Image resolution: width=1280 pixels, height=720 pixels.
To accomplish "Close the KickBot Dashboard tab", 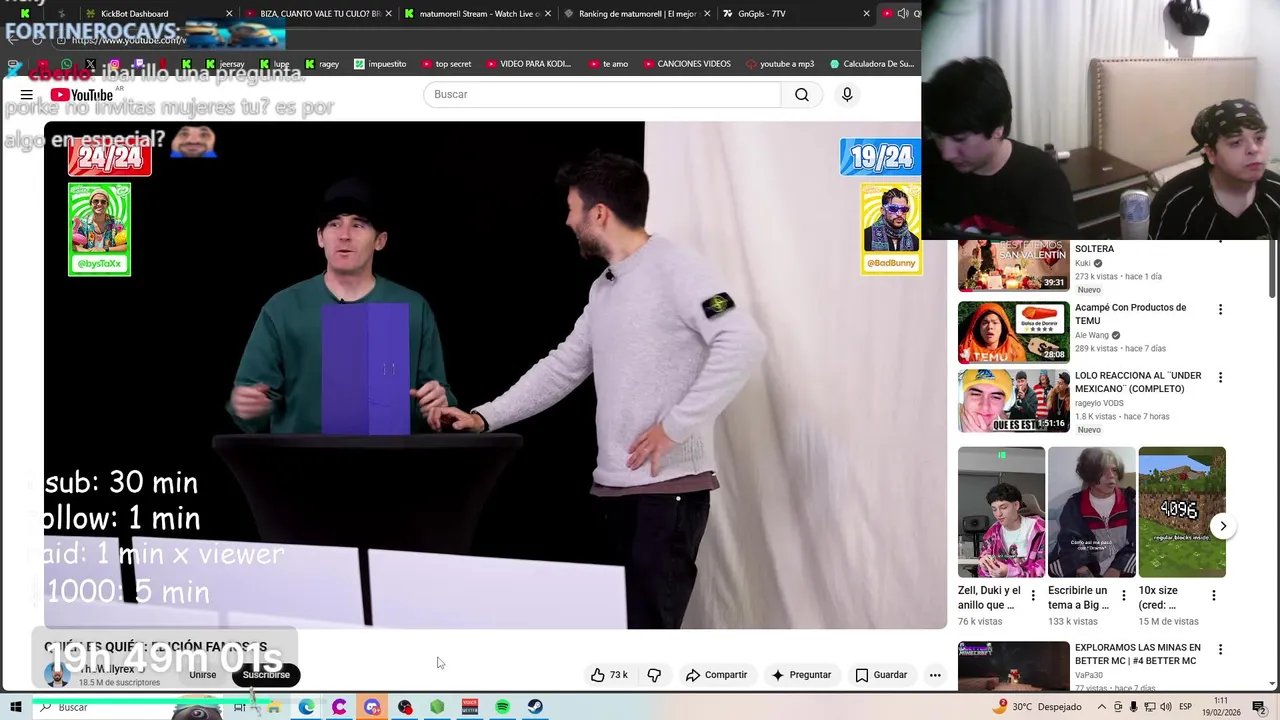I will click(229, 14).
